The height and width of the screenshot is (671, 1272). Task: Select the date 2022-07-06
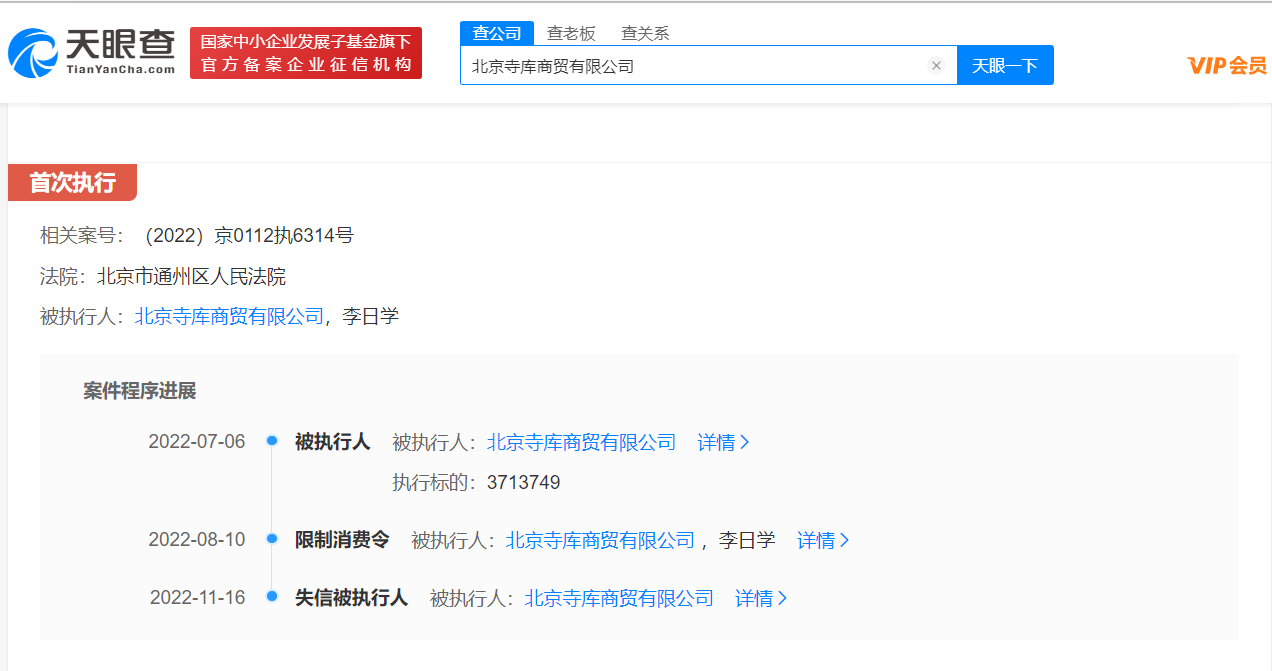coord(197,441)
